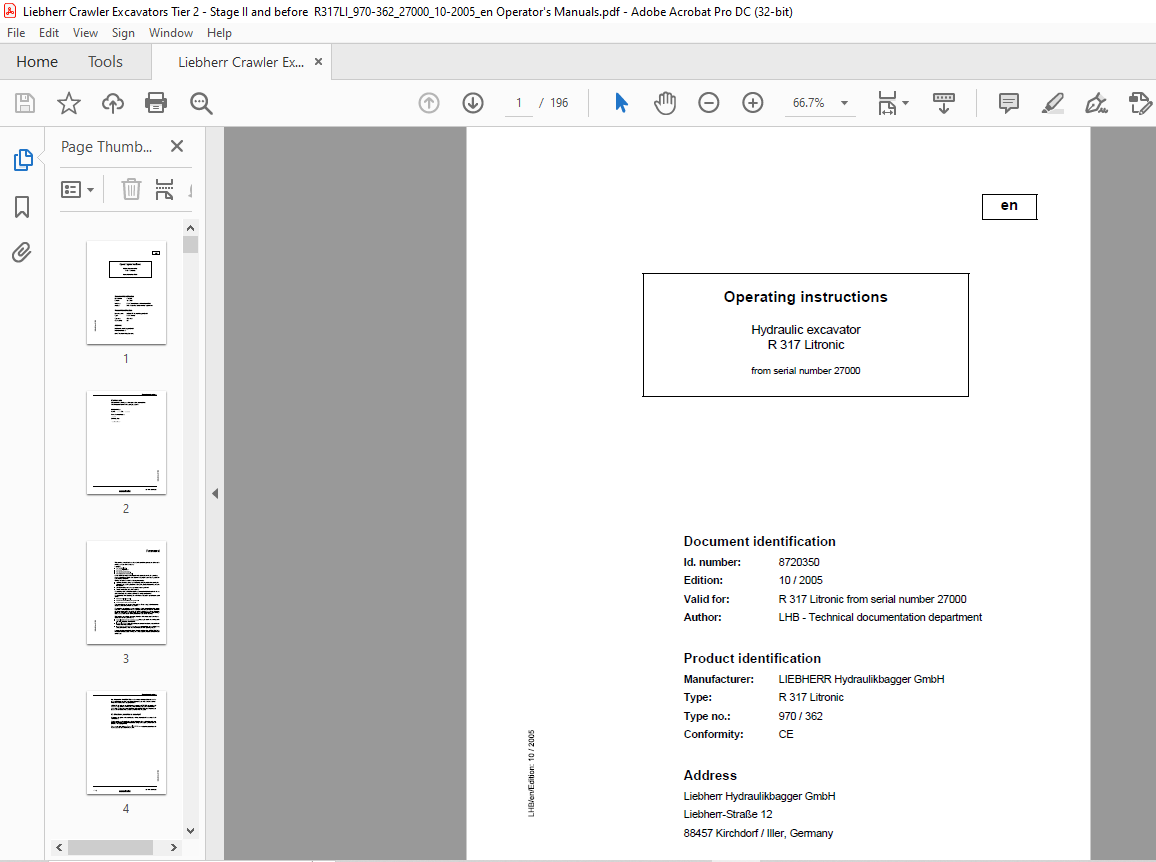
Task: Select the Highlight text tool
Action: tap(1053, 103)
